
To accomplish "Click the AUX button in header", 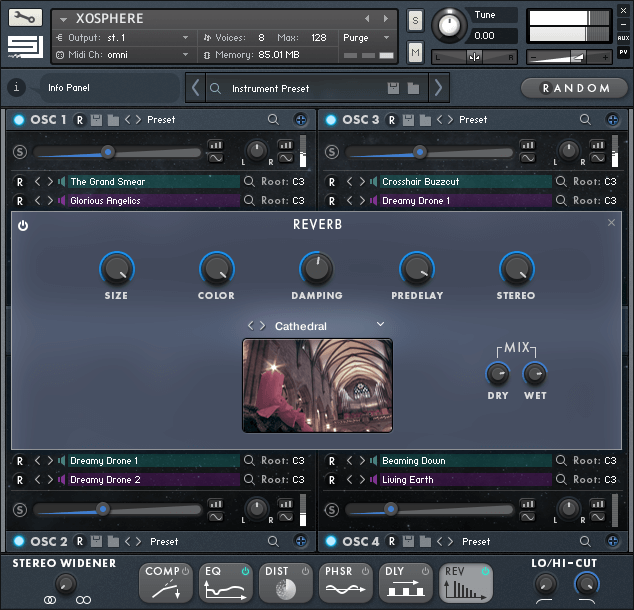I will 623,38.
